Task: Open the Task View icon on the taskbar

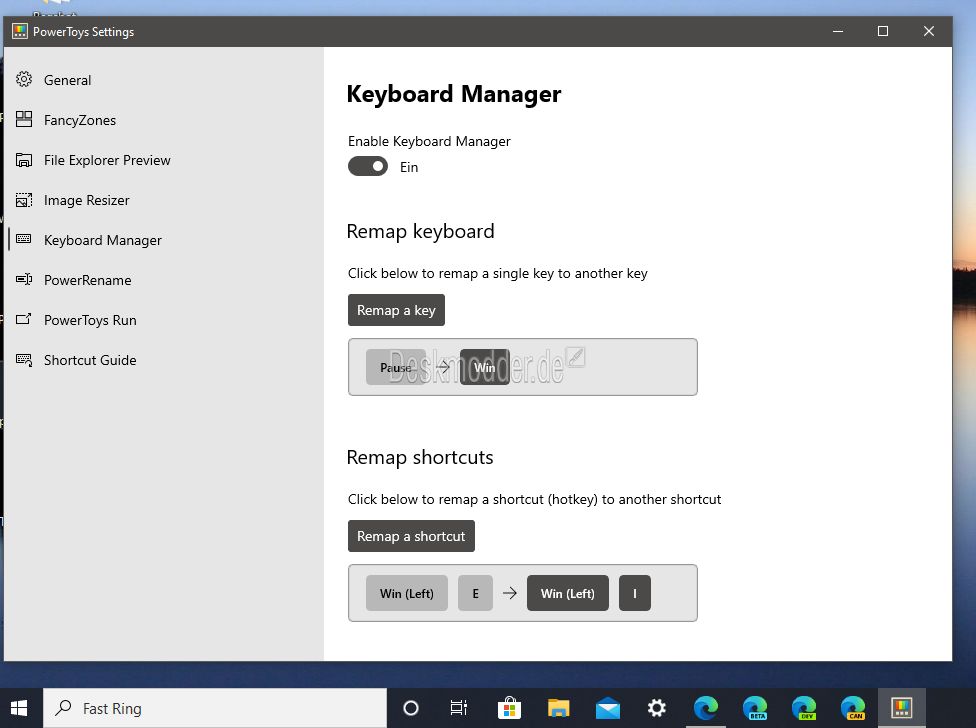Action: tap(459, 708)
